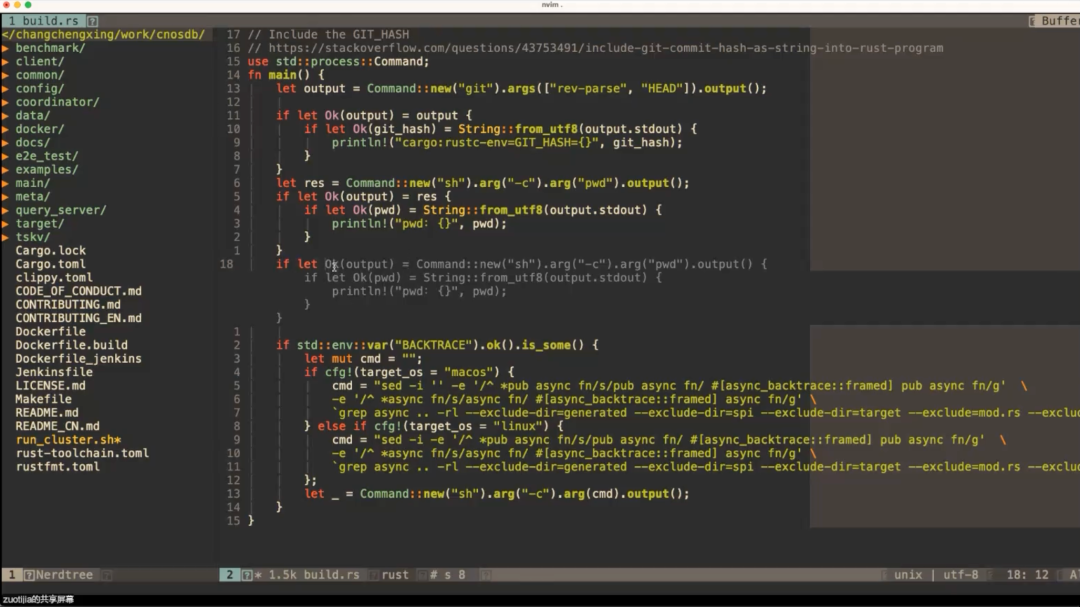Click the close icon on the build.rs bufferline tab
1080x607 pixels.
tap(93, 19)
